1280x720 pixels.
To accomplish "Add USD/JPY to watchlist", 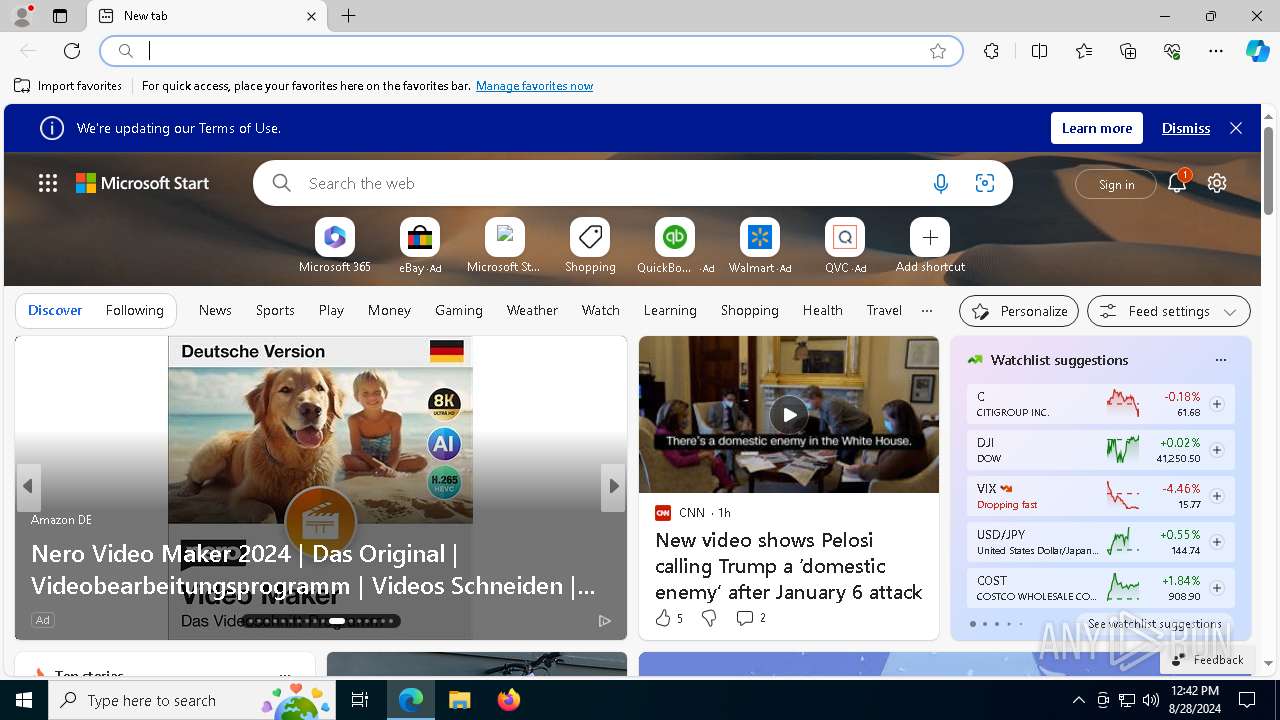I will (1217, 542).
